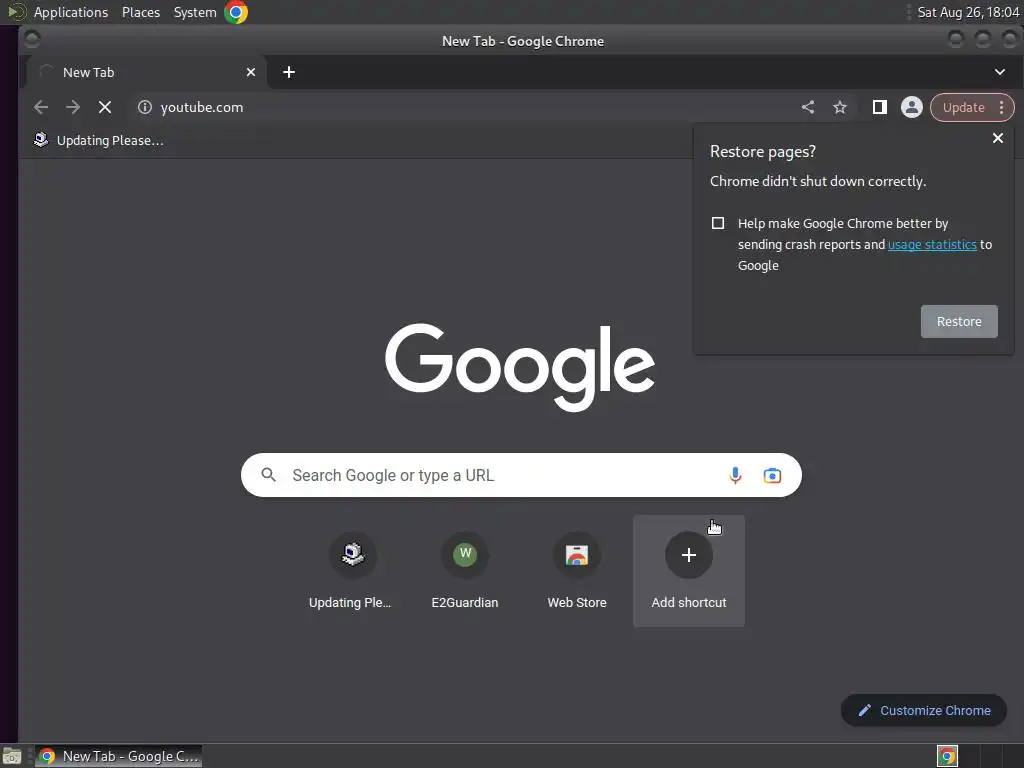Open the side panel icon
1024x768 pixels.
[x=880, y=107]
